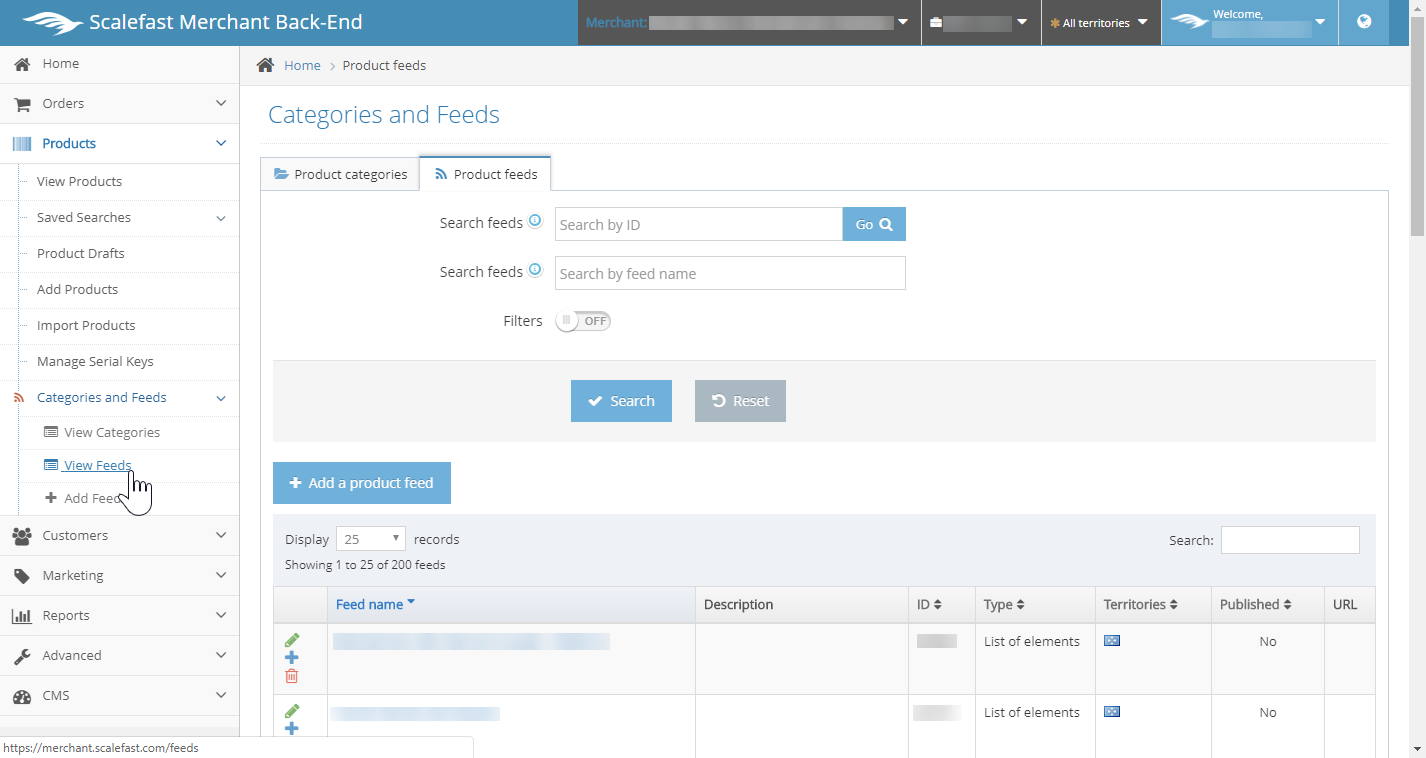Expand the Orders sidebar menu
Screen dimensions: 1426x758
point(120,104)
